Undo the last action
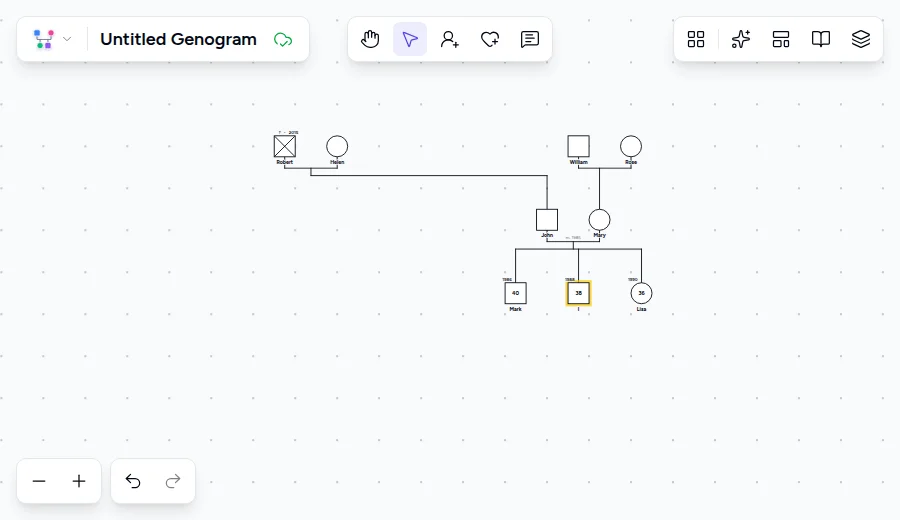 click(133, 481)
